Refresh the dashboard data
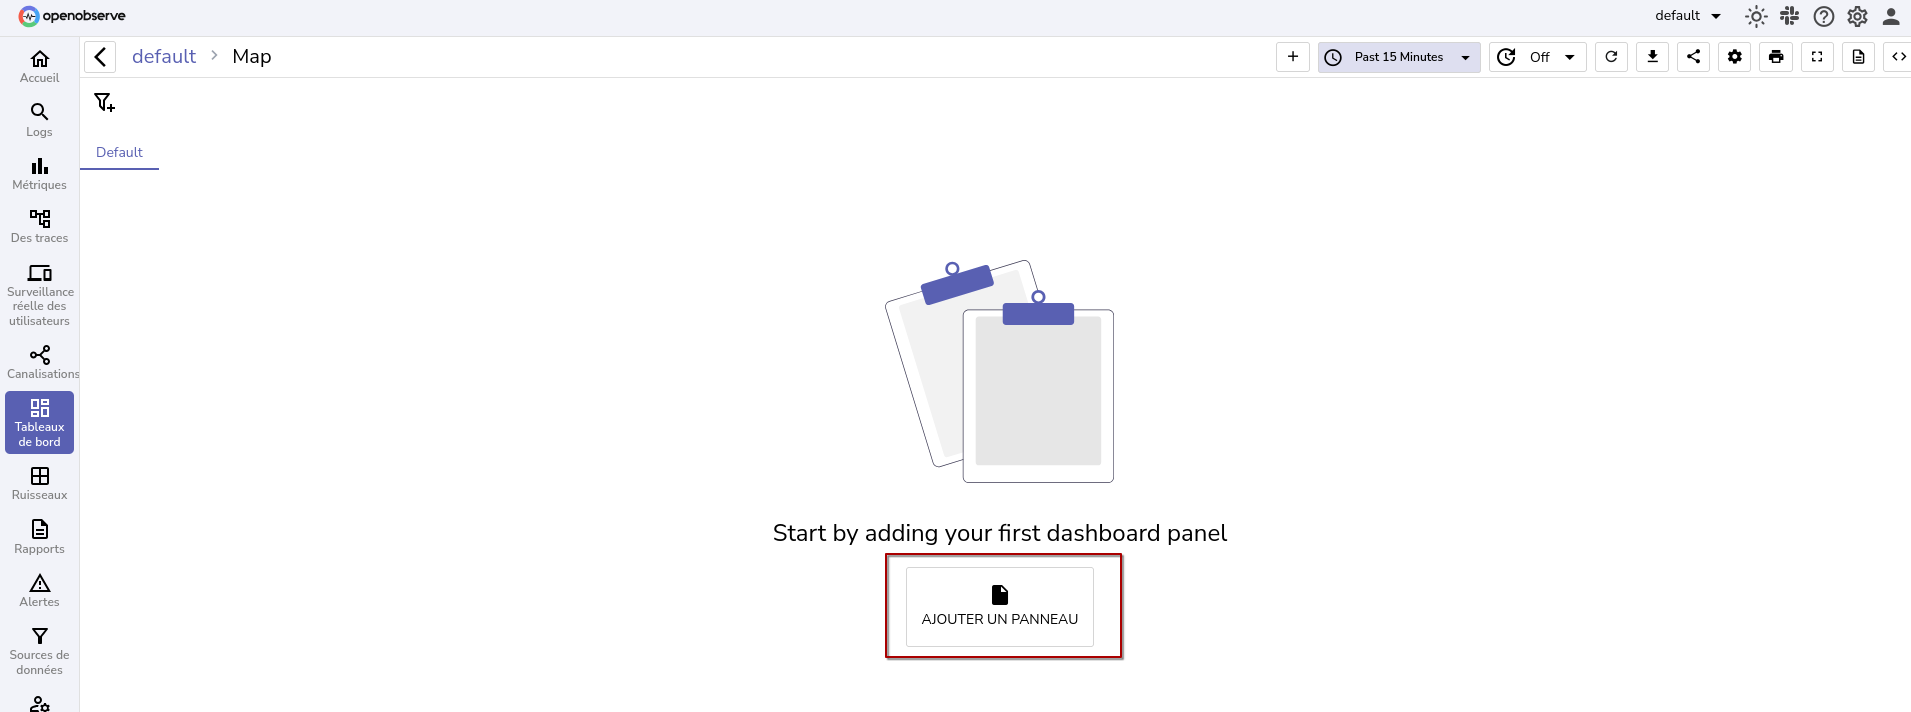Viewport: 1911px width, 712px height. point(1612,57)
